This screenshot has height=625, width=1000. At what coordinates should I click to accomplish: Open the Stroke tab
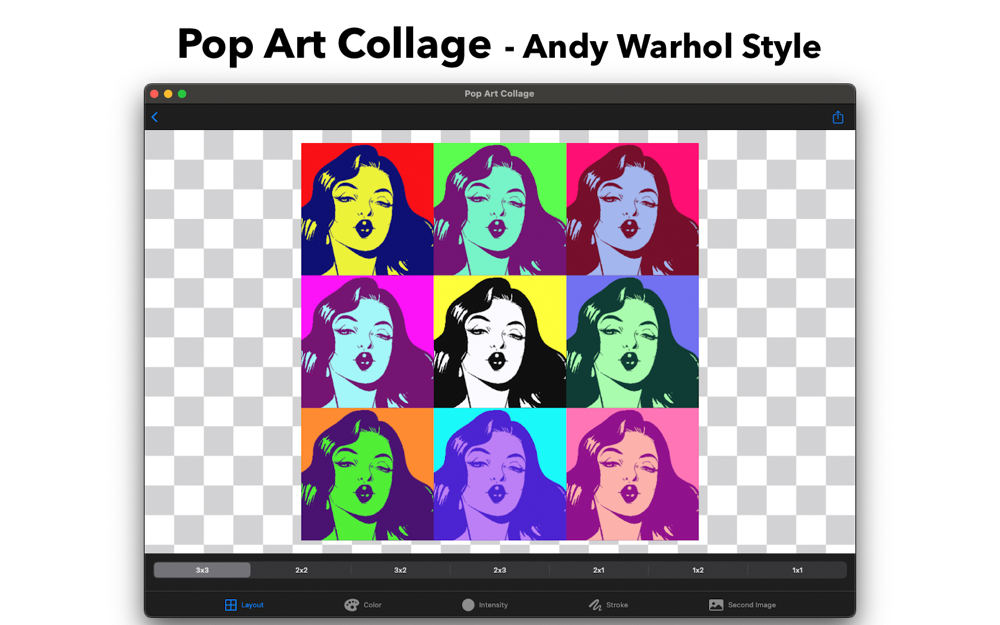608,605
